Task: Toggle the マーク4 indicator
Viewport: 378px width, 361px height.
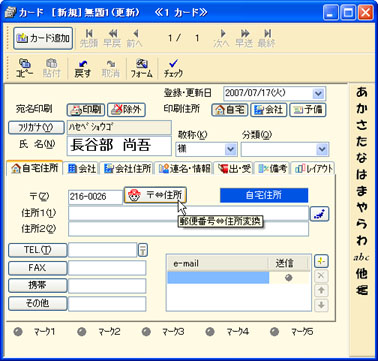Action: pyautogui.click(x=210, y=332)
